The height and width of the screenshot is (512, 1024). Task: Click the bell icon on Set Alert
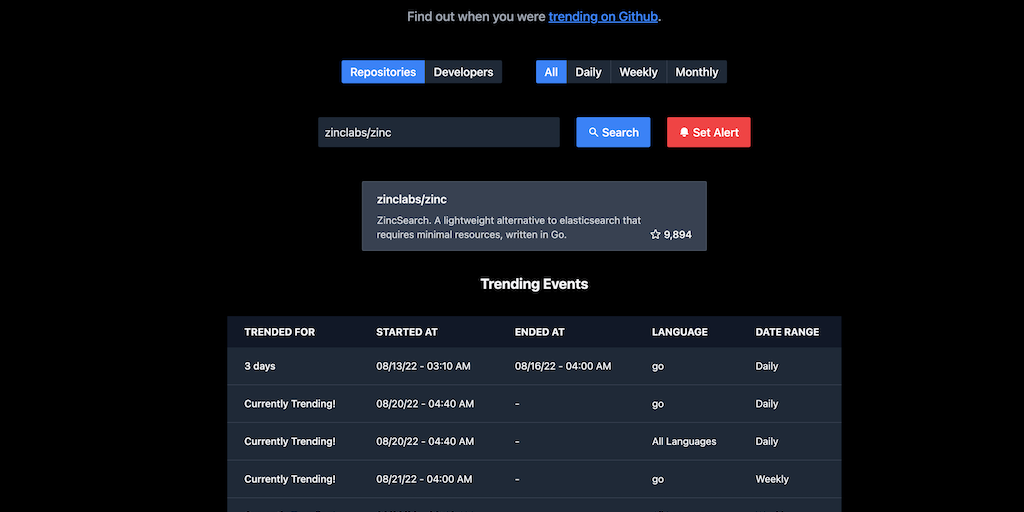684,132
